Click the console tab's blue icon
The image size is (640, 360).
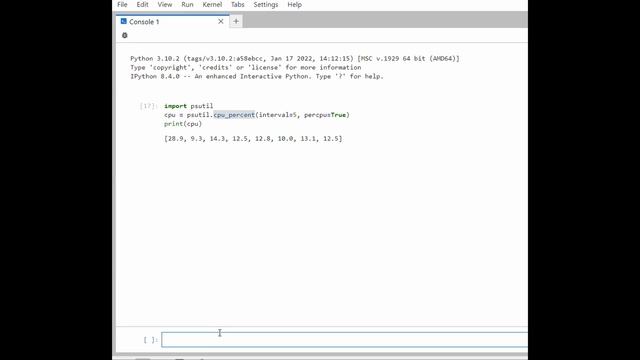click(124, 21)
